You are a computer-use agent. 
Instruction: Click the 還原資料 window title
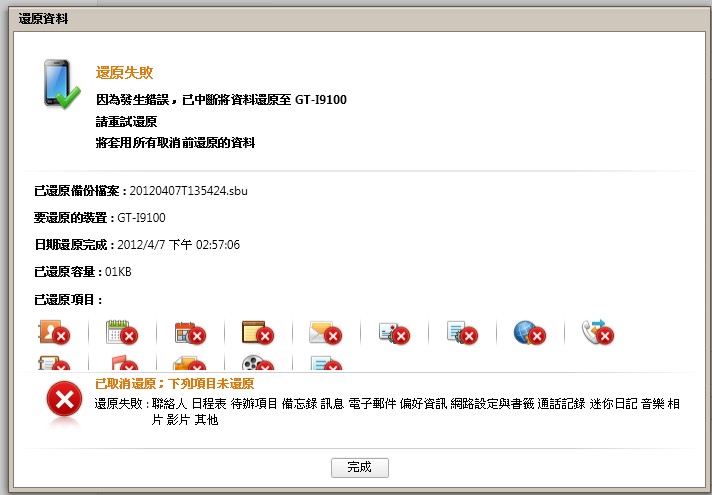pos(44,19)
